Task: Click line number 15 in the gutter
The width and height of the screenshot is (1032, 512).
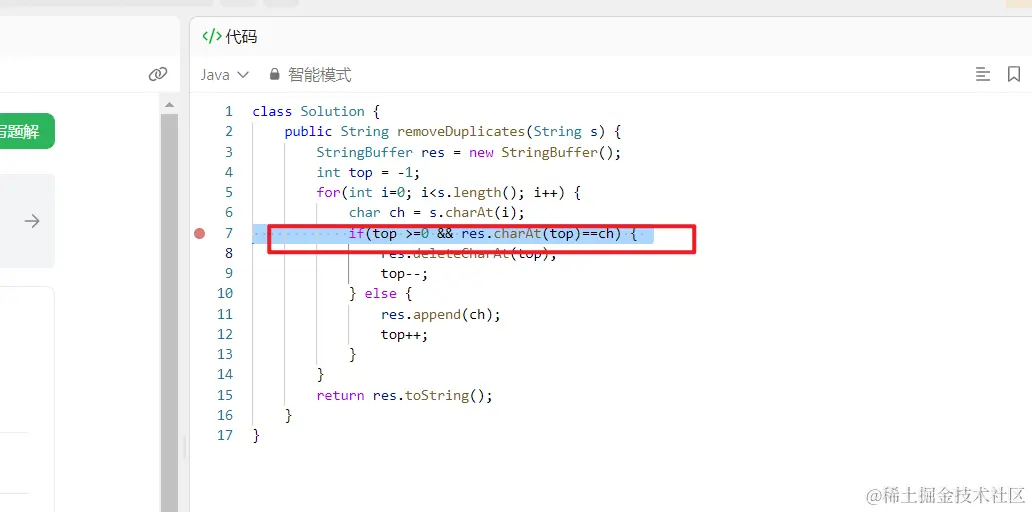Action: 225,395
